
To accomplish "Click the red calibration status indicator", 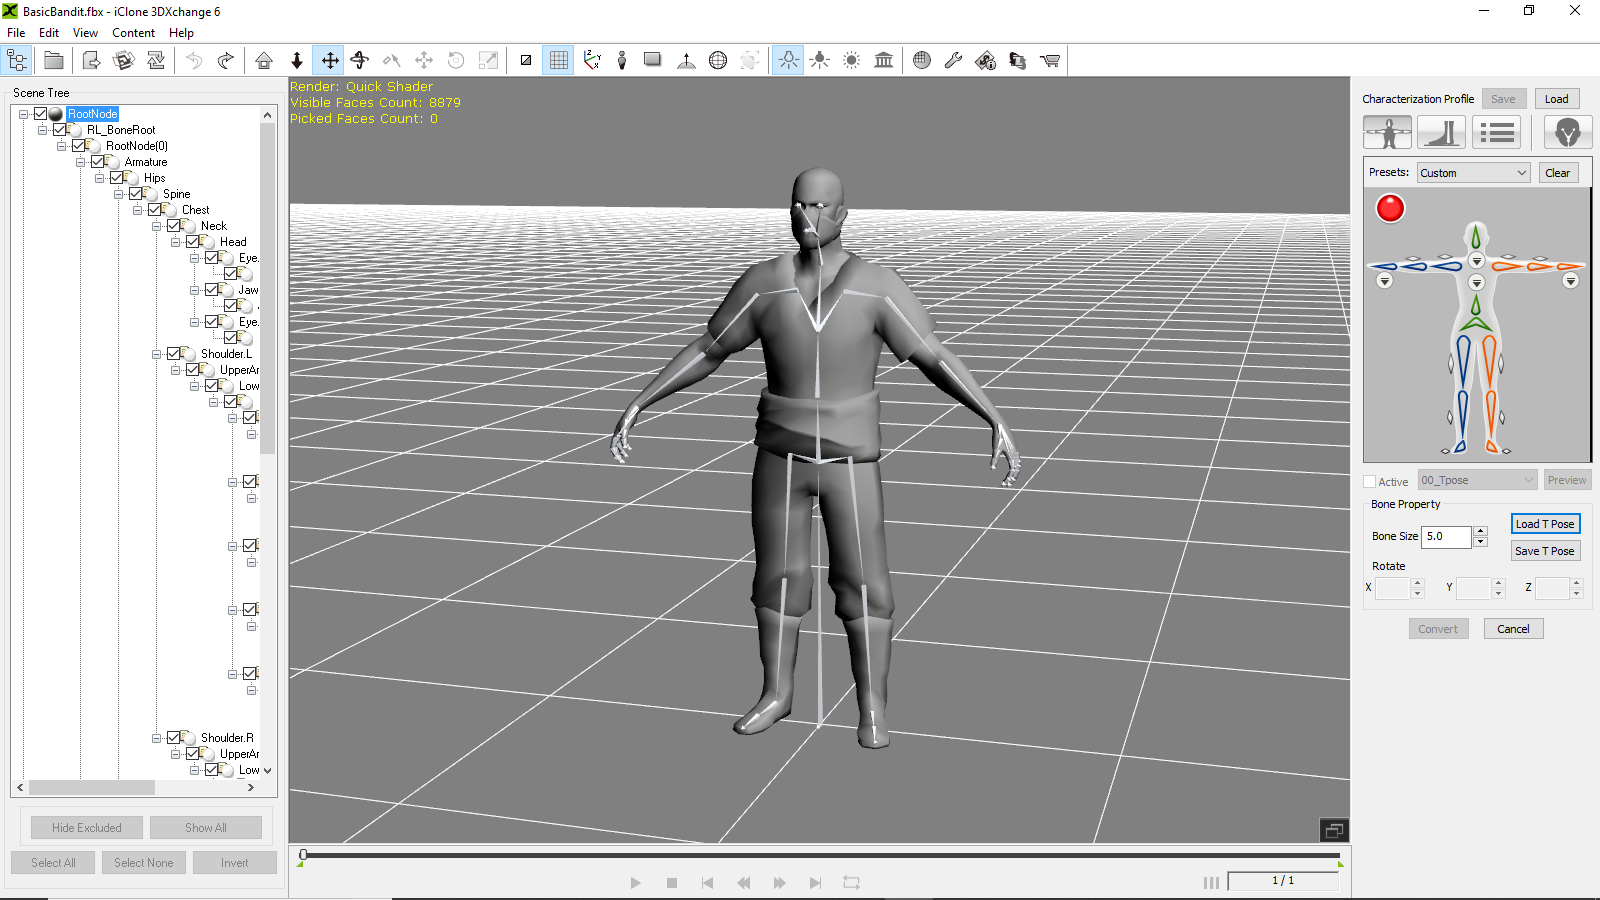I will click(x=1390, y=208).
